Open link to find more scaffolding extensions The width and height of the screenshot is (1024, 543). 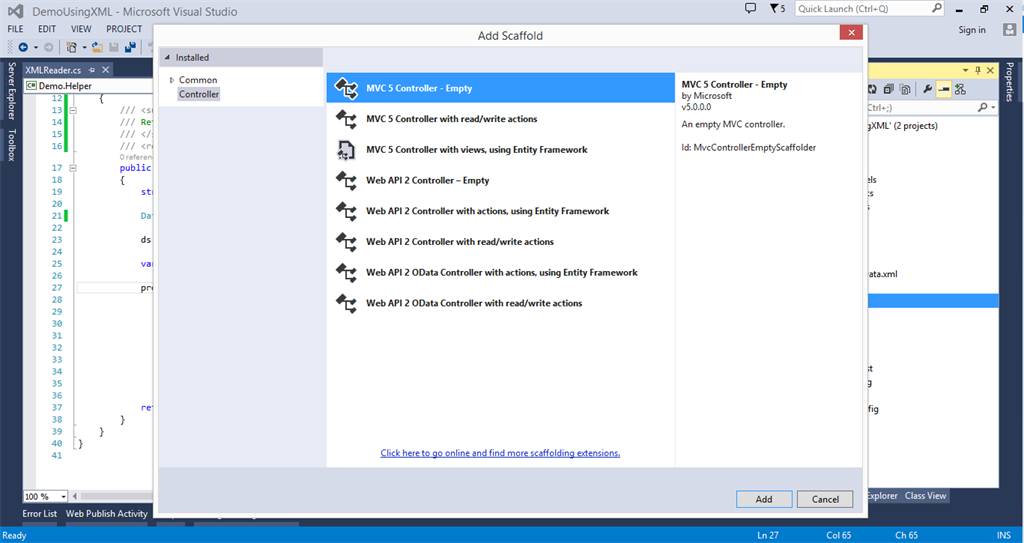(x=500, y=453)
